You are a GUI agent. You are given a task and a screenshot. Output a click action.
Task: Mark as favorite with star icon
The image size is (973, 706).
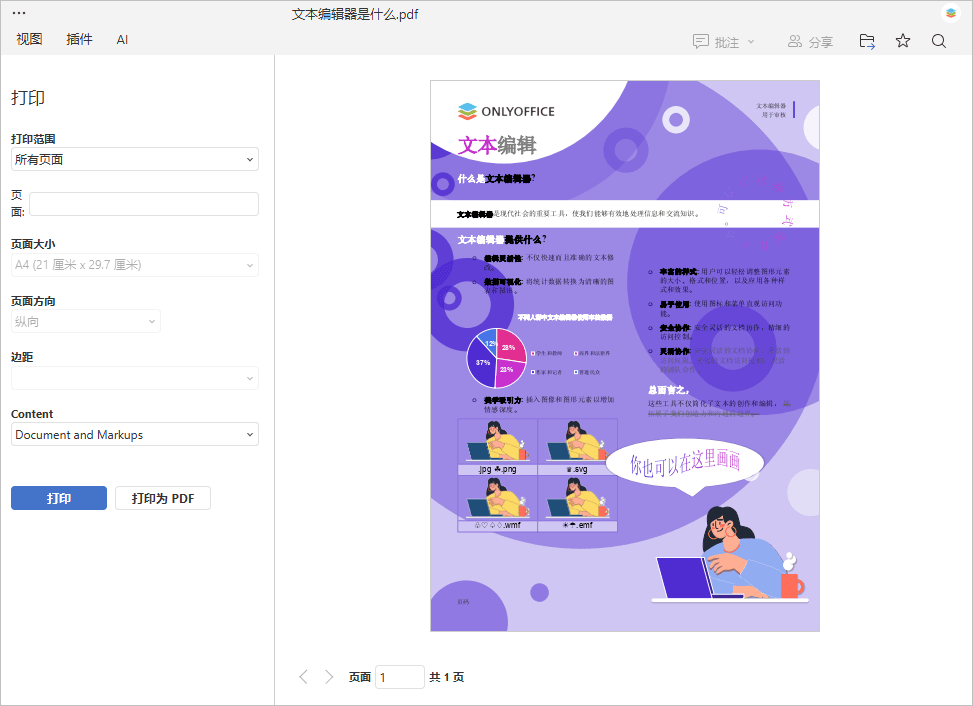point(903,41)
